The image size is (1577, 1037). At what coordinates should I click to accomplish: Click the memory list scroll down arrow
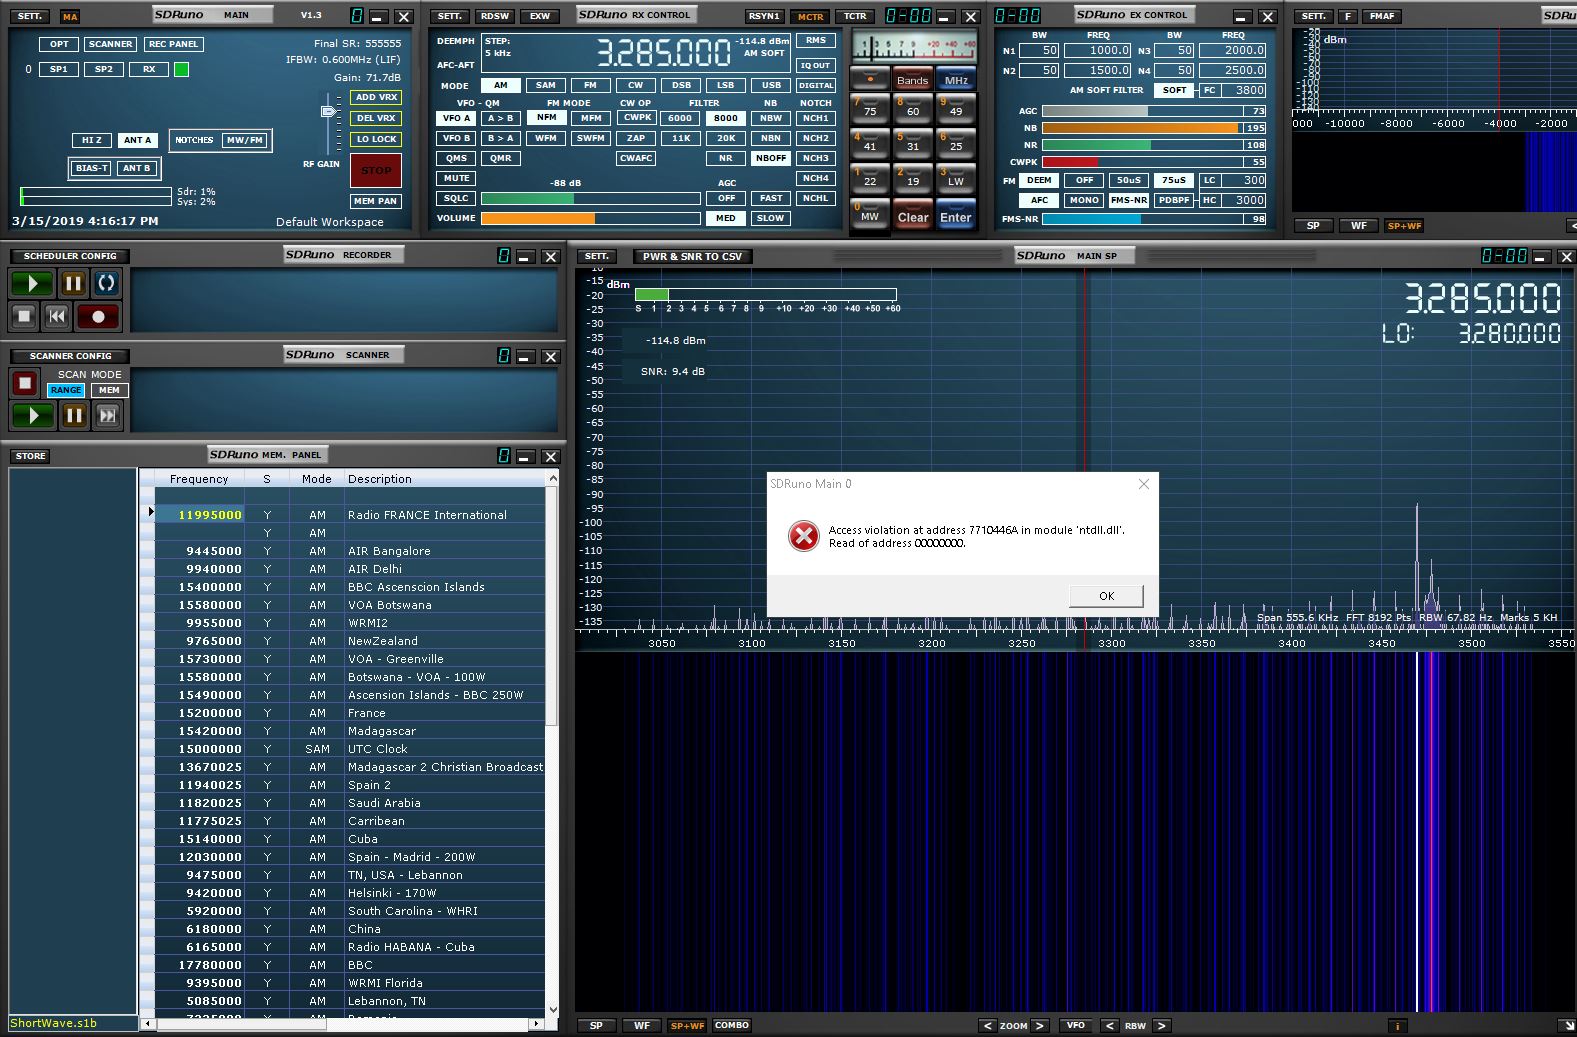point(553,1010)
